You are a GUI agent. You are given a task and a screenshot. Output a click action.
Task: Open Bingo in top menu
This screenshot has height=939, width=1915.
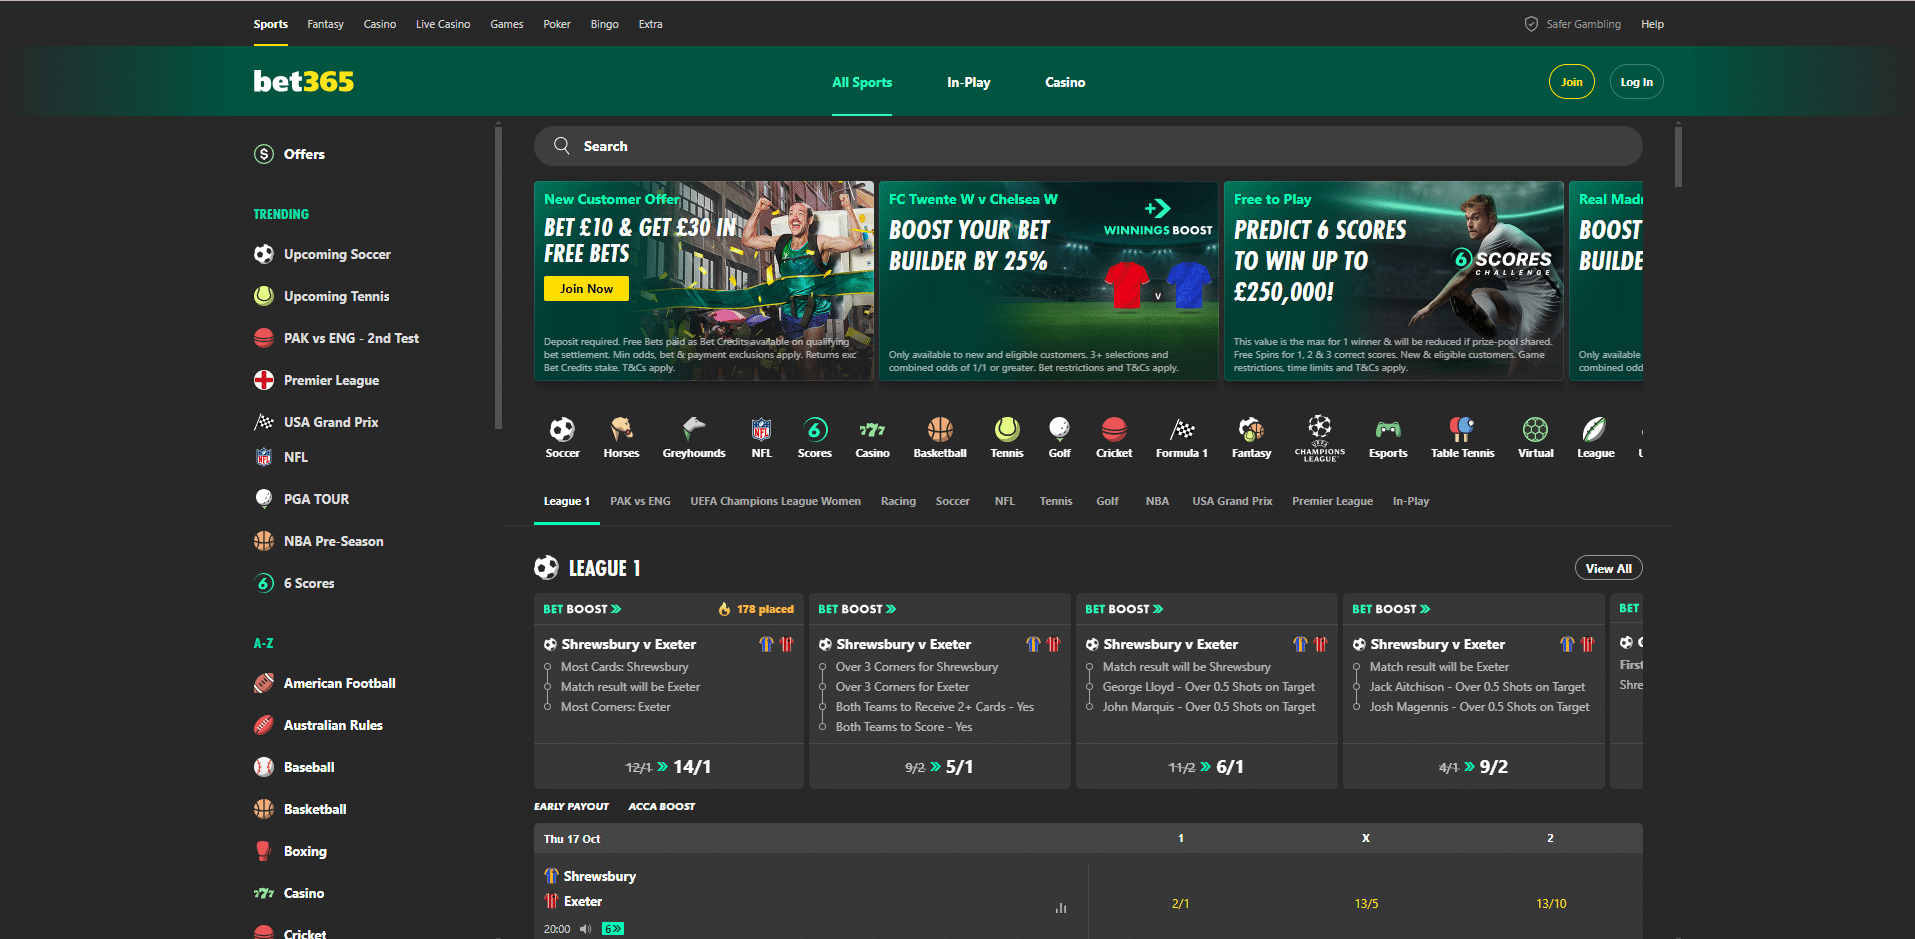tap(604, 24)
